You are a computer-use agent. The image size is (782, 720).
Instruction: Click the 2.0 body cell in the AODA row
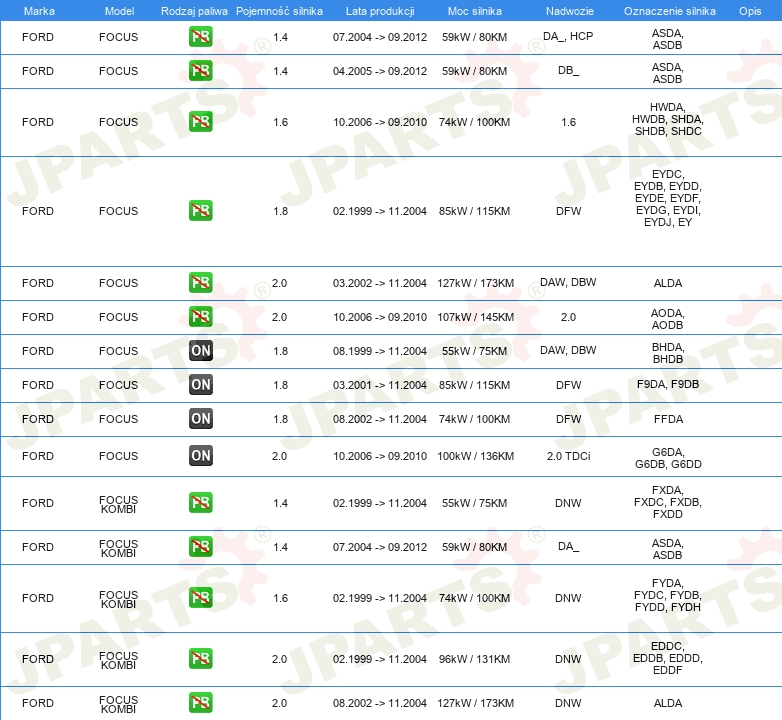coord(569,317)
